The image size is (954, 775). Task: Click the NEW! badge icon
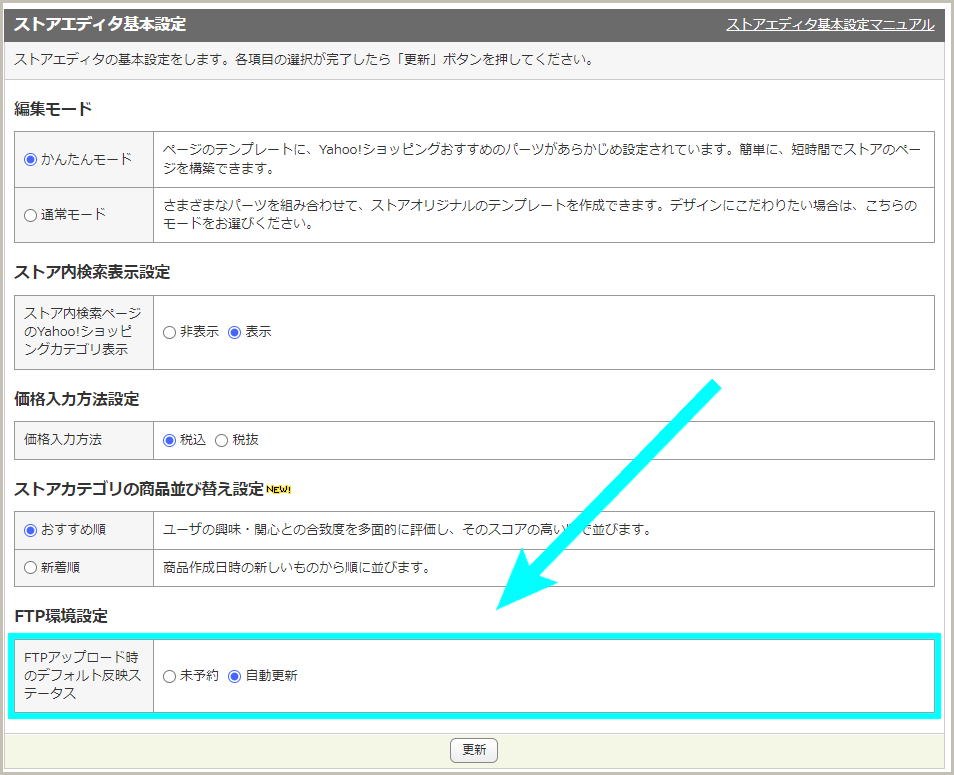coord(279,489)
